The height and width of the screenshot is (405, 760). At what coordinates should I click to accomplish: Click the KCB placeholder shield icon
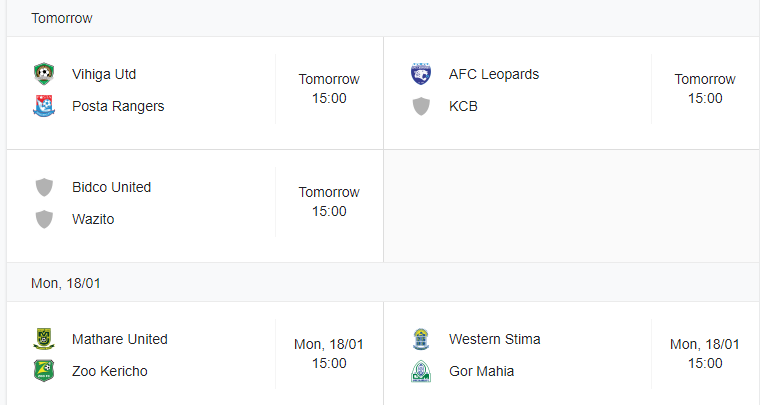tap(421, 106)
